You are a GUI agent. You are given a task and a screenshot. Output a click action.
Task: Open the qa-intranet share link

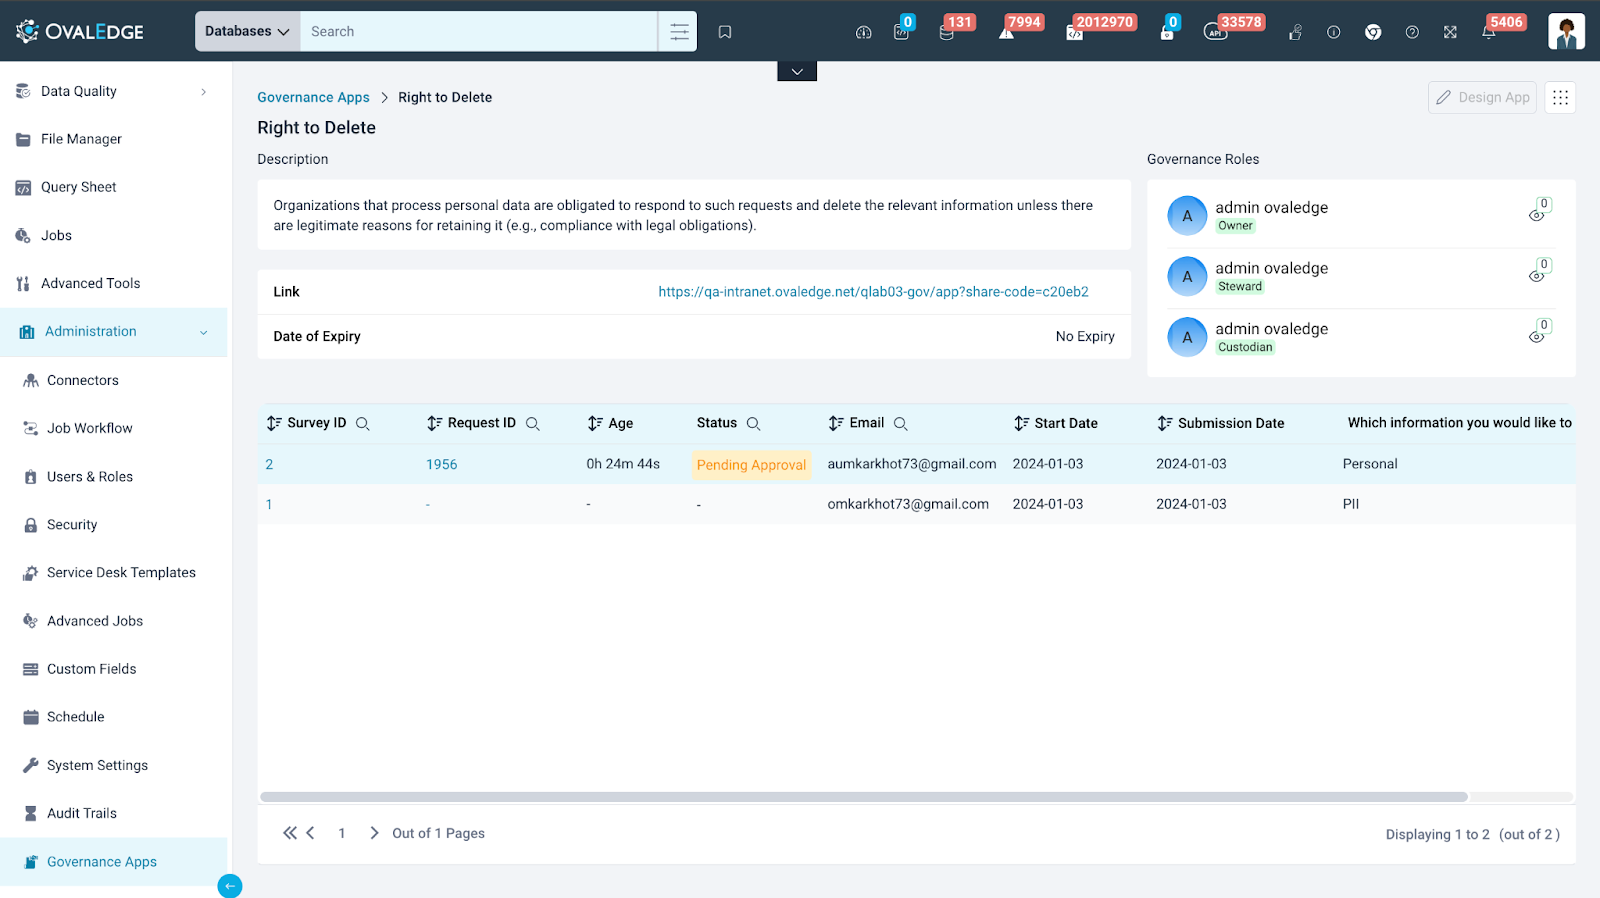click(873, 292)
